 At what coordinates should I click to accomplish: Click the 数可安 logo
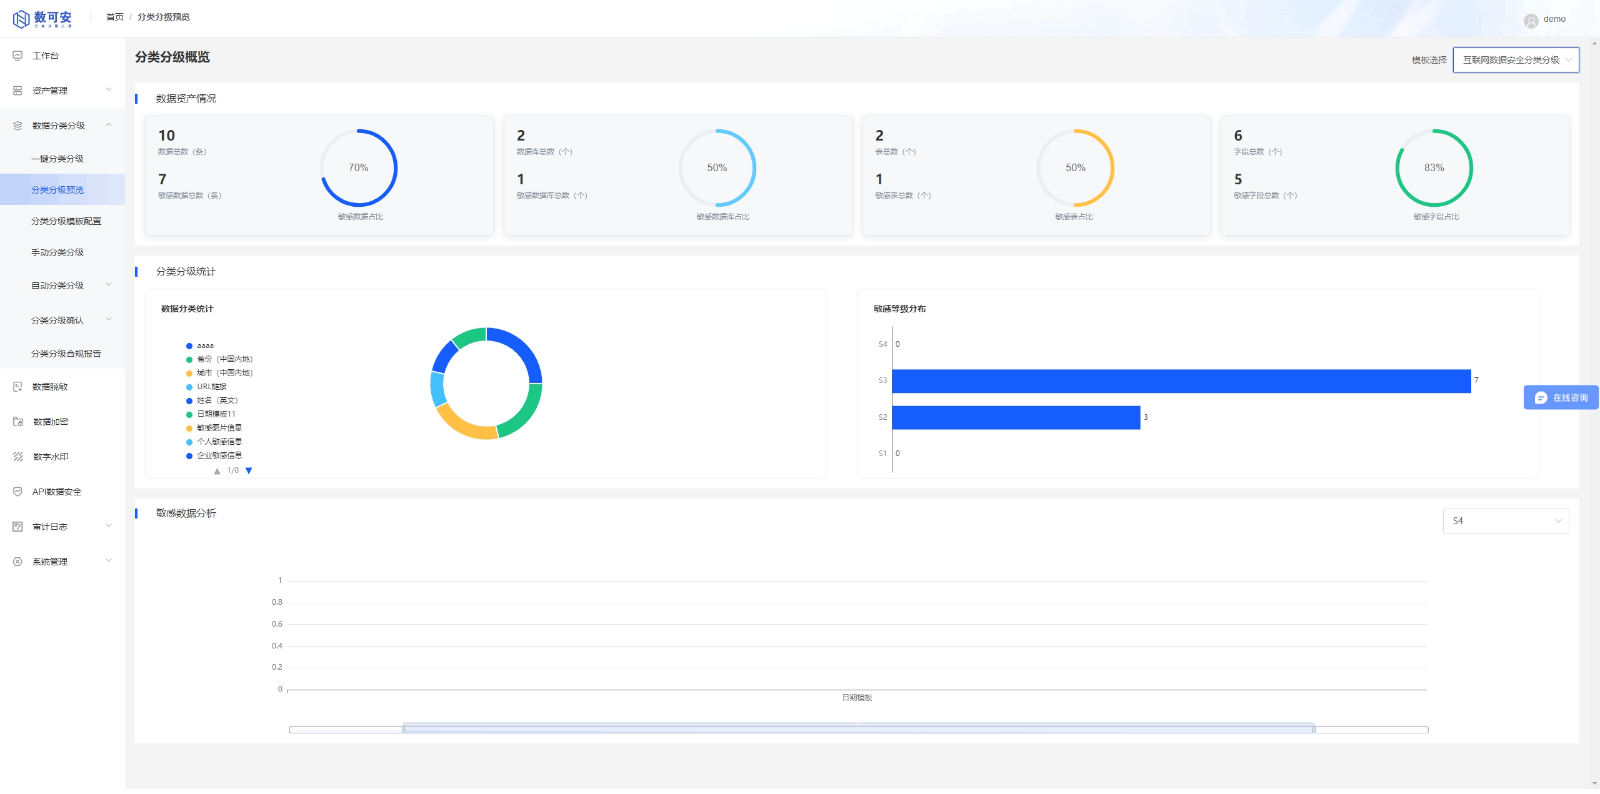pos(42,19)
